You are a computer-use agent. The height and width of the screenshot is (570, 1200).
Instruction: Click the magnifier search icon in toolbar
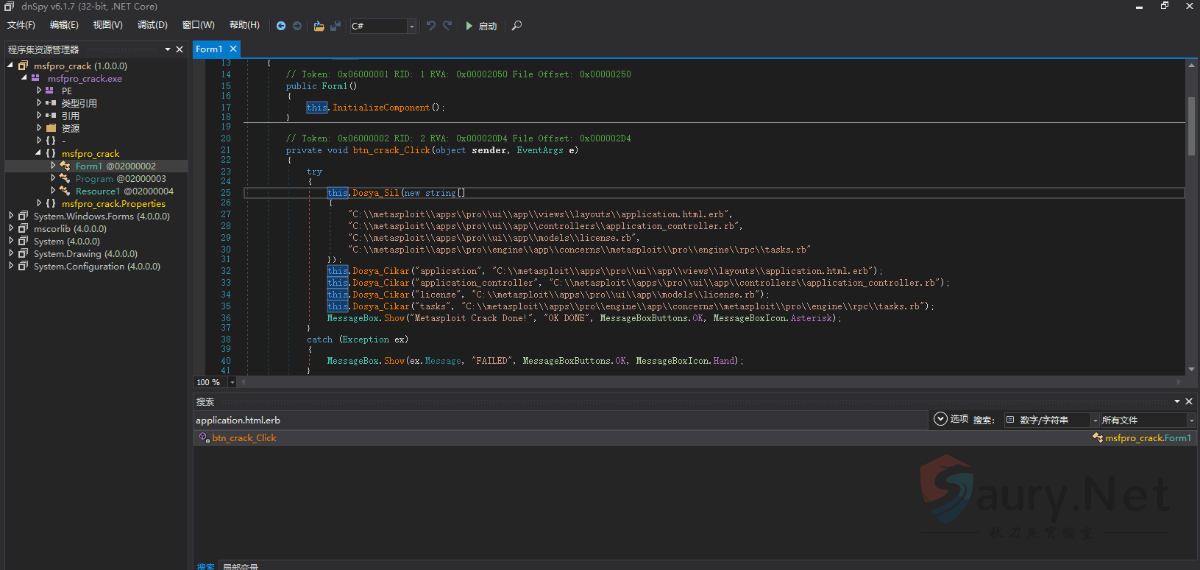(x=516, y=26)
